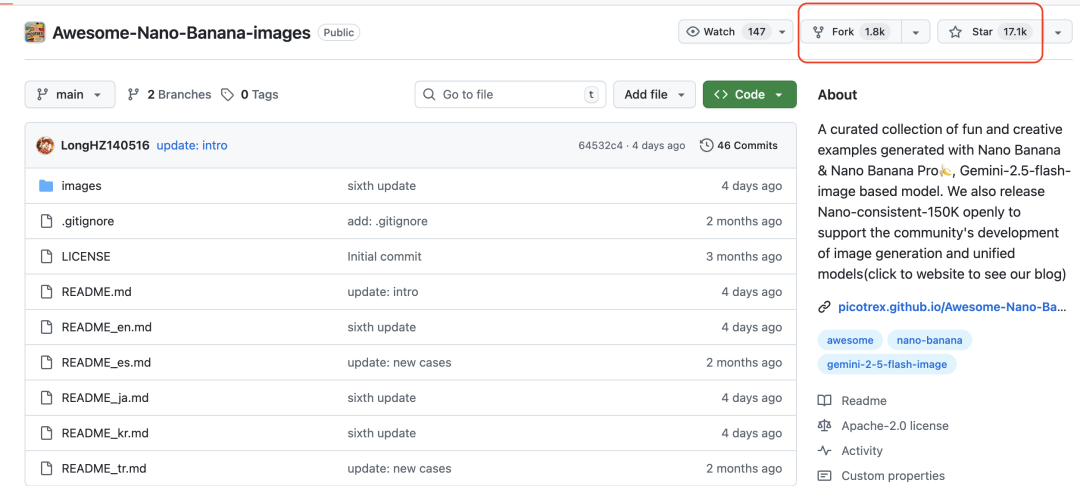Click the file icon next to README_ja.md
This screenshot has width=1080, height=486.
coord(46,397)
